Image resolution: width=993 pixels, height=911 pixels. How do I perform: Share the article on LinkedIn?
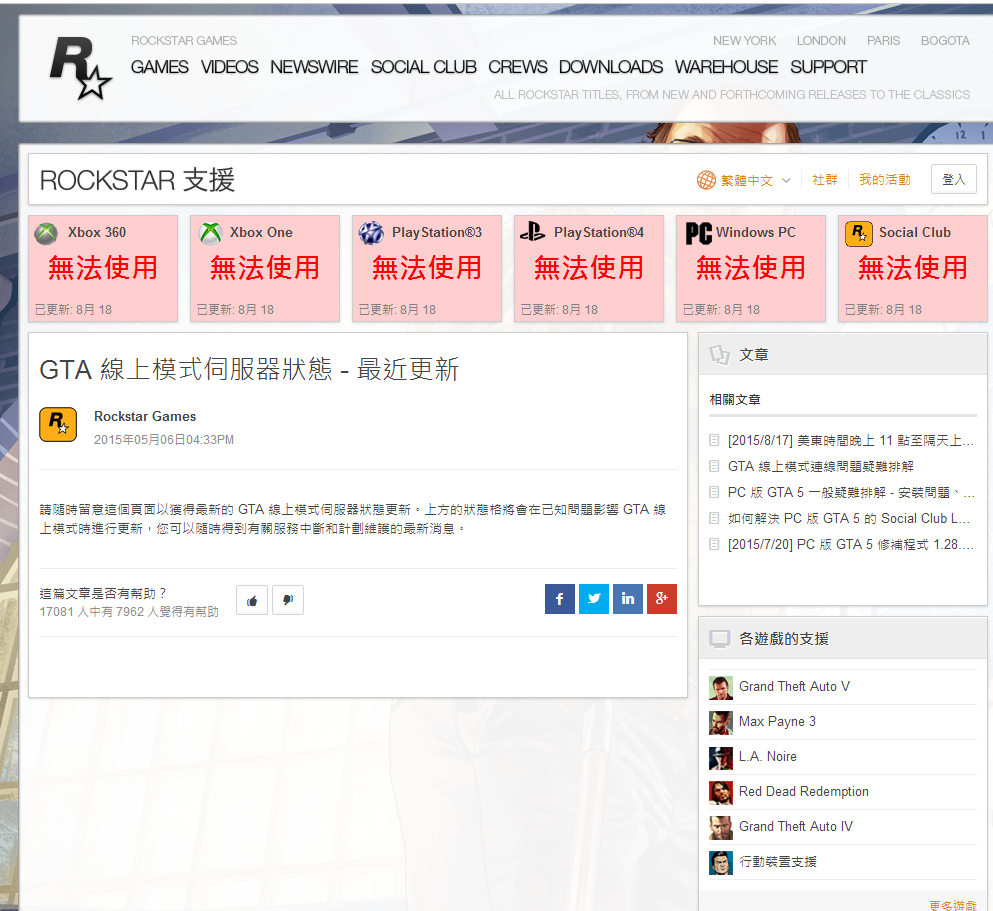coord(628,599)
